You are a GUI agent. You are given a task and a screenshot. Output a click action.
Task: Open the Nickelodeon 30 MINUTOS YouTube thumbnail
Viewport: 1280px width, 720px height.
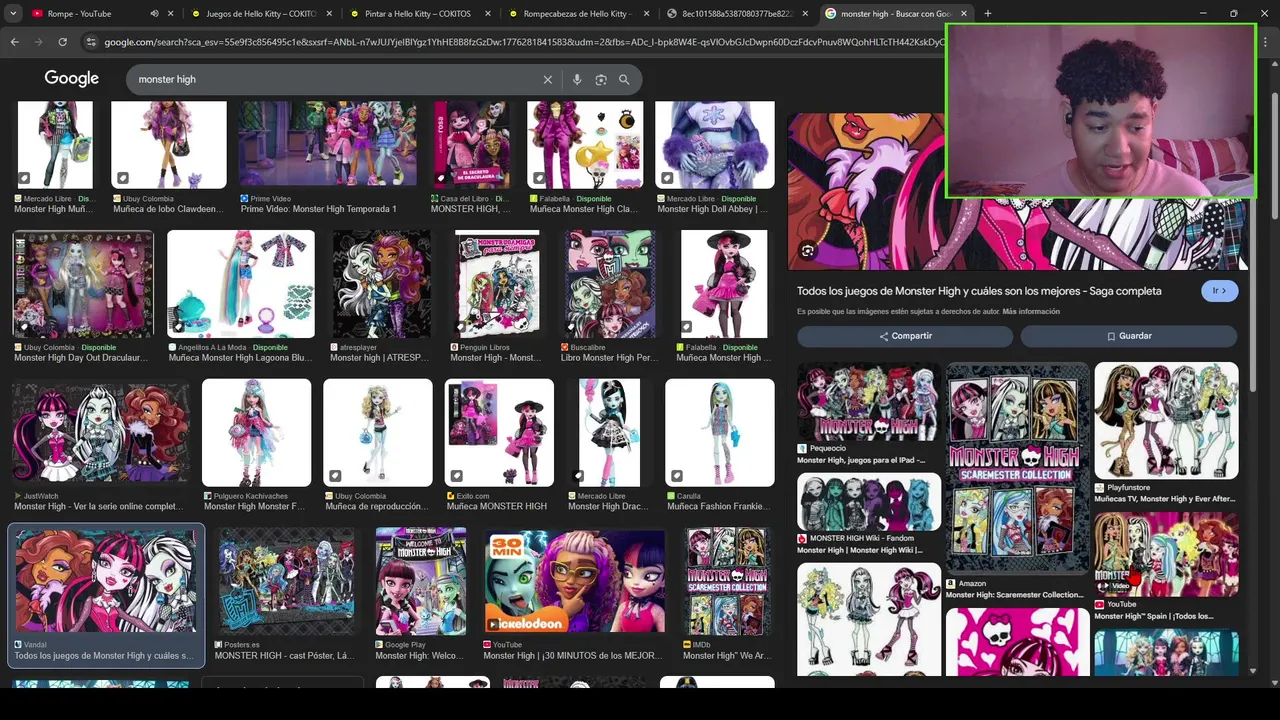(574, 582)
